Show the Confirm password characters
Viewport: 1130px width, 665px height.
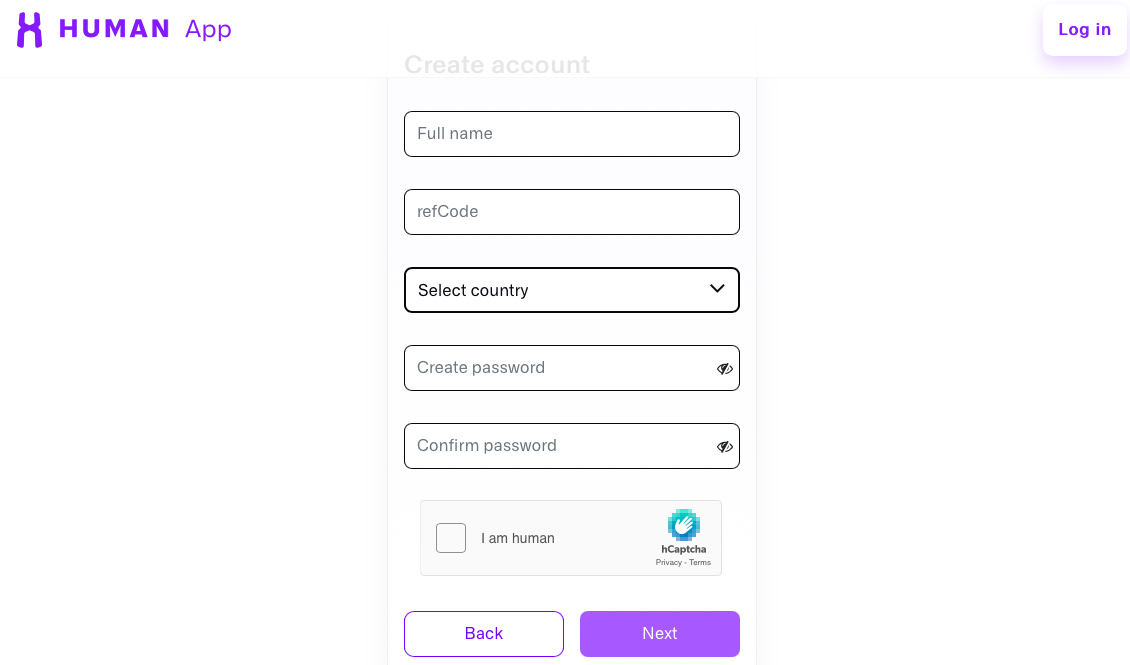tap(724, 446)
